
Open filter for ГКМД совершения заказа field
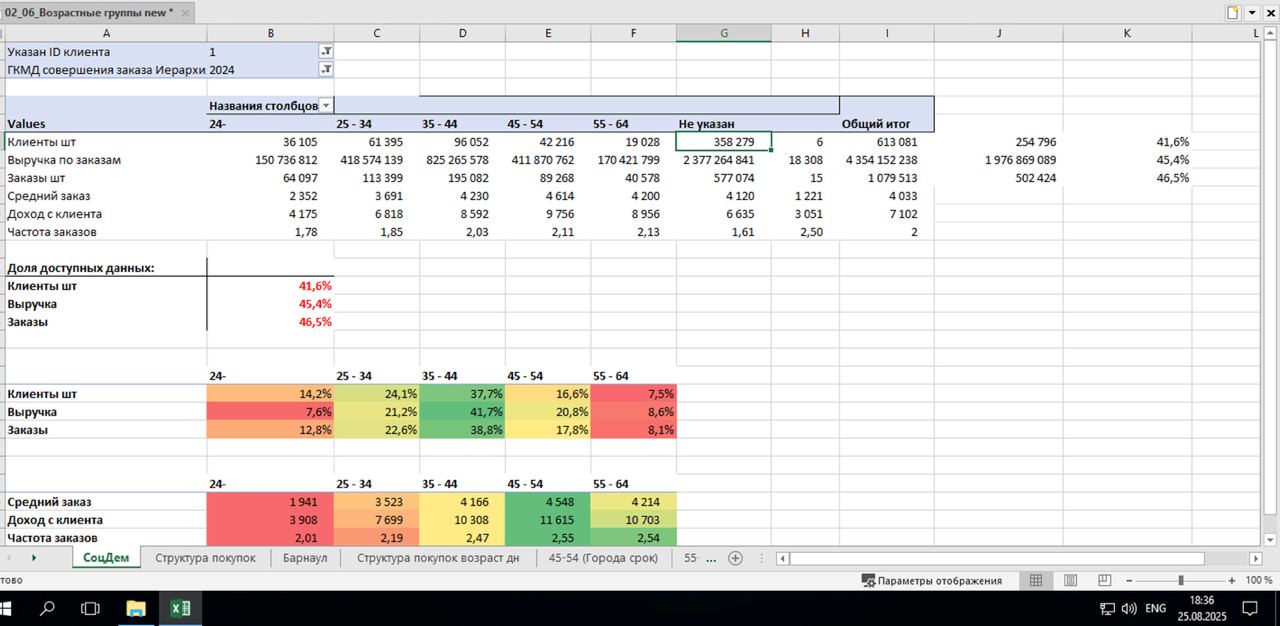point(326,70)
